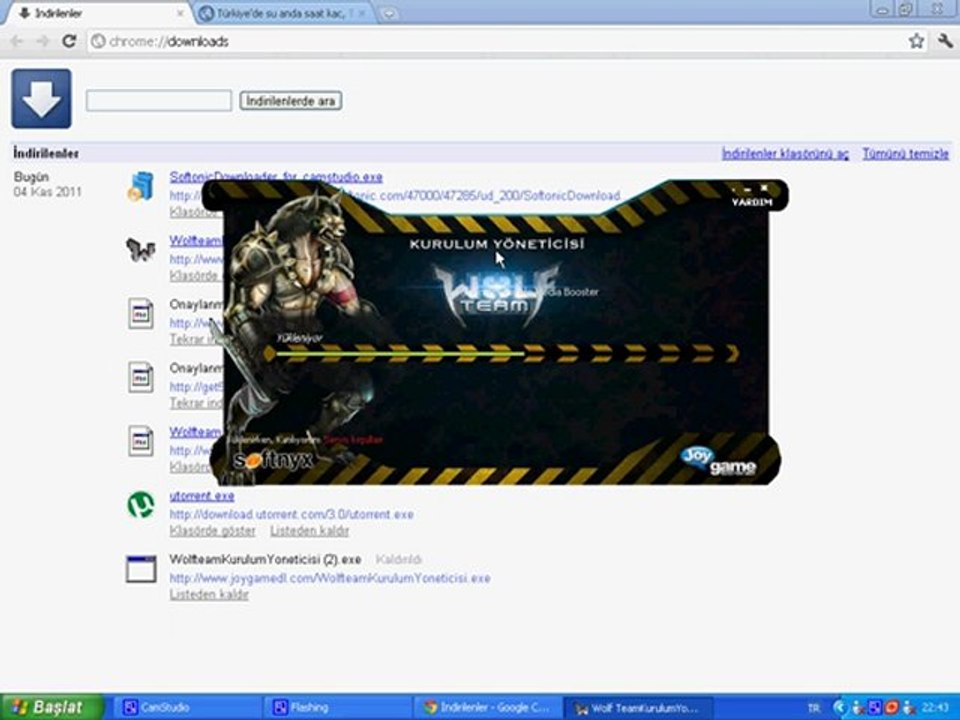This screenshot has height=720, width=960.
Task: Switch to Wolf TeamKurulumYo... taskbar button
Action: point(637,708)
